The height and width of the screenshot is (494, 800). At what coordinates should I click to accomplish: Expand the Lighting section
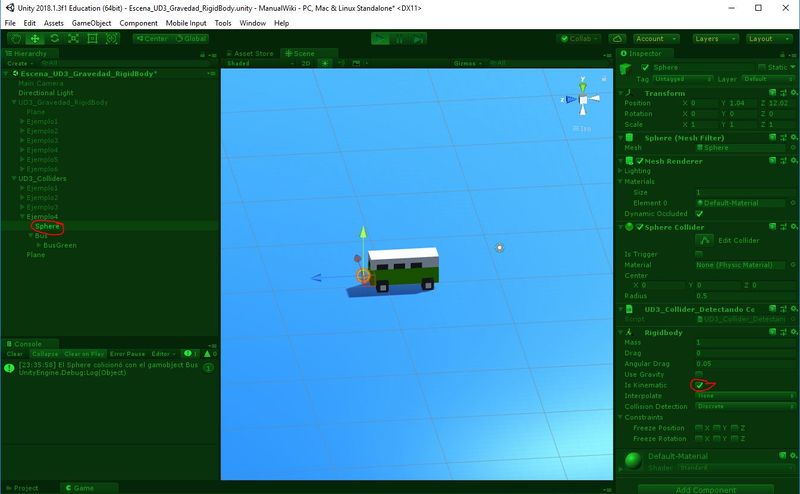click(620, 171)
